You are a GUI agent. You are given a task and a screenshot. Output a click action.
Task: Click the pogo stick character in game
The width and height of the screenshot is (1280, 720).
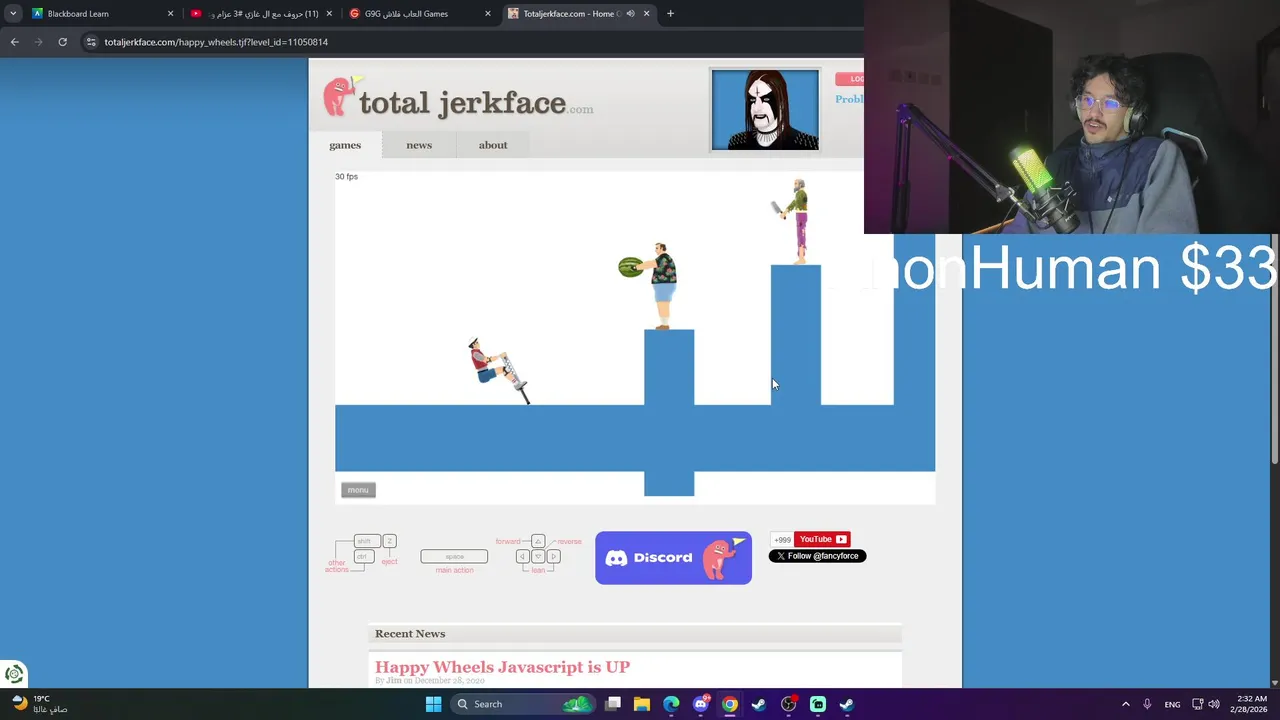click(497, 370)
